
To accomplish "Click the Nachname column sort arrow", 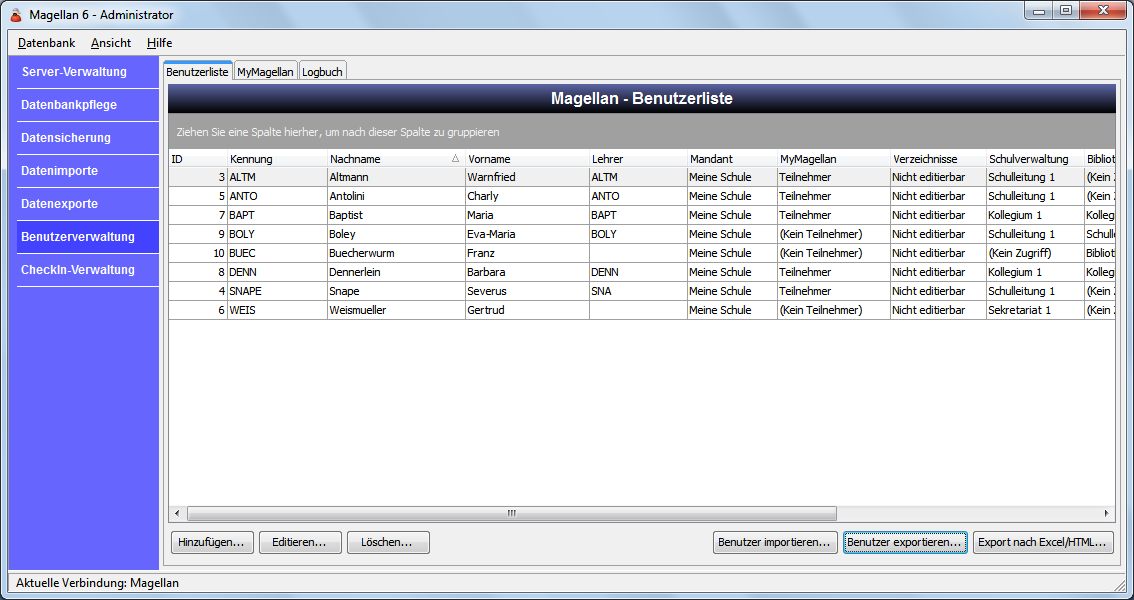I will (455, 158).
